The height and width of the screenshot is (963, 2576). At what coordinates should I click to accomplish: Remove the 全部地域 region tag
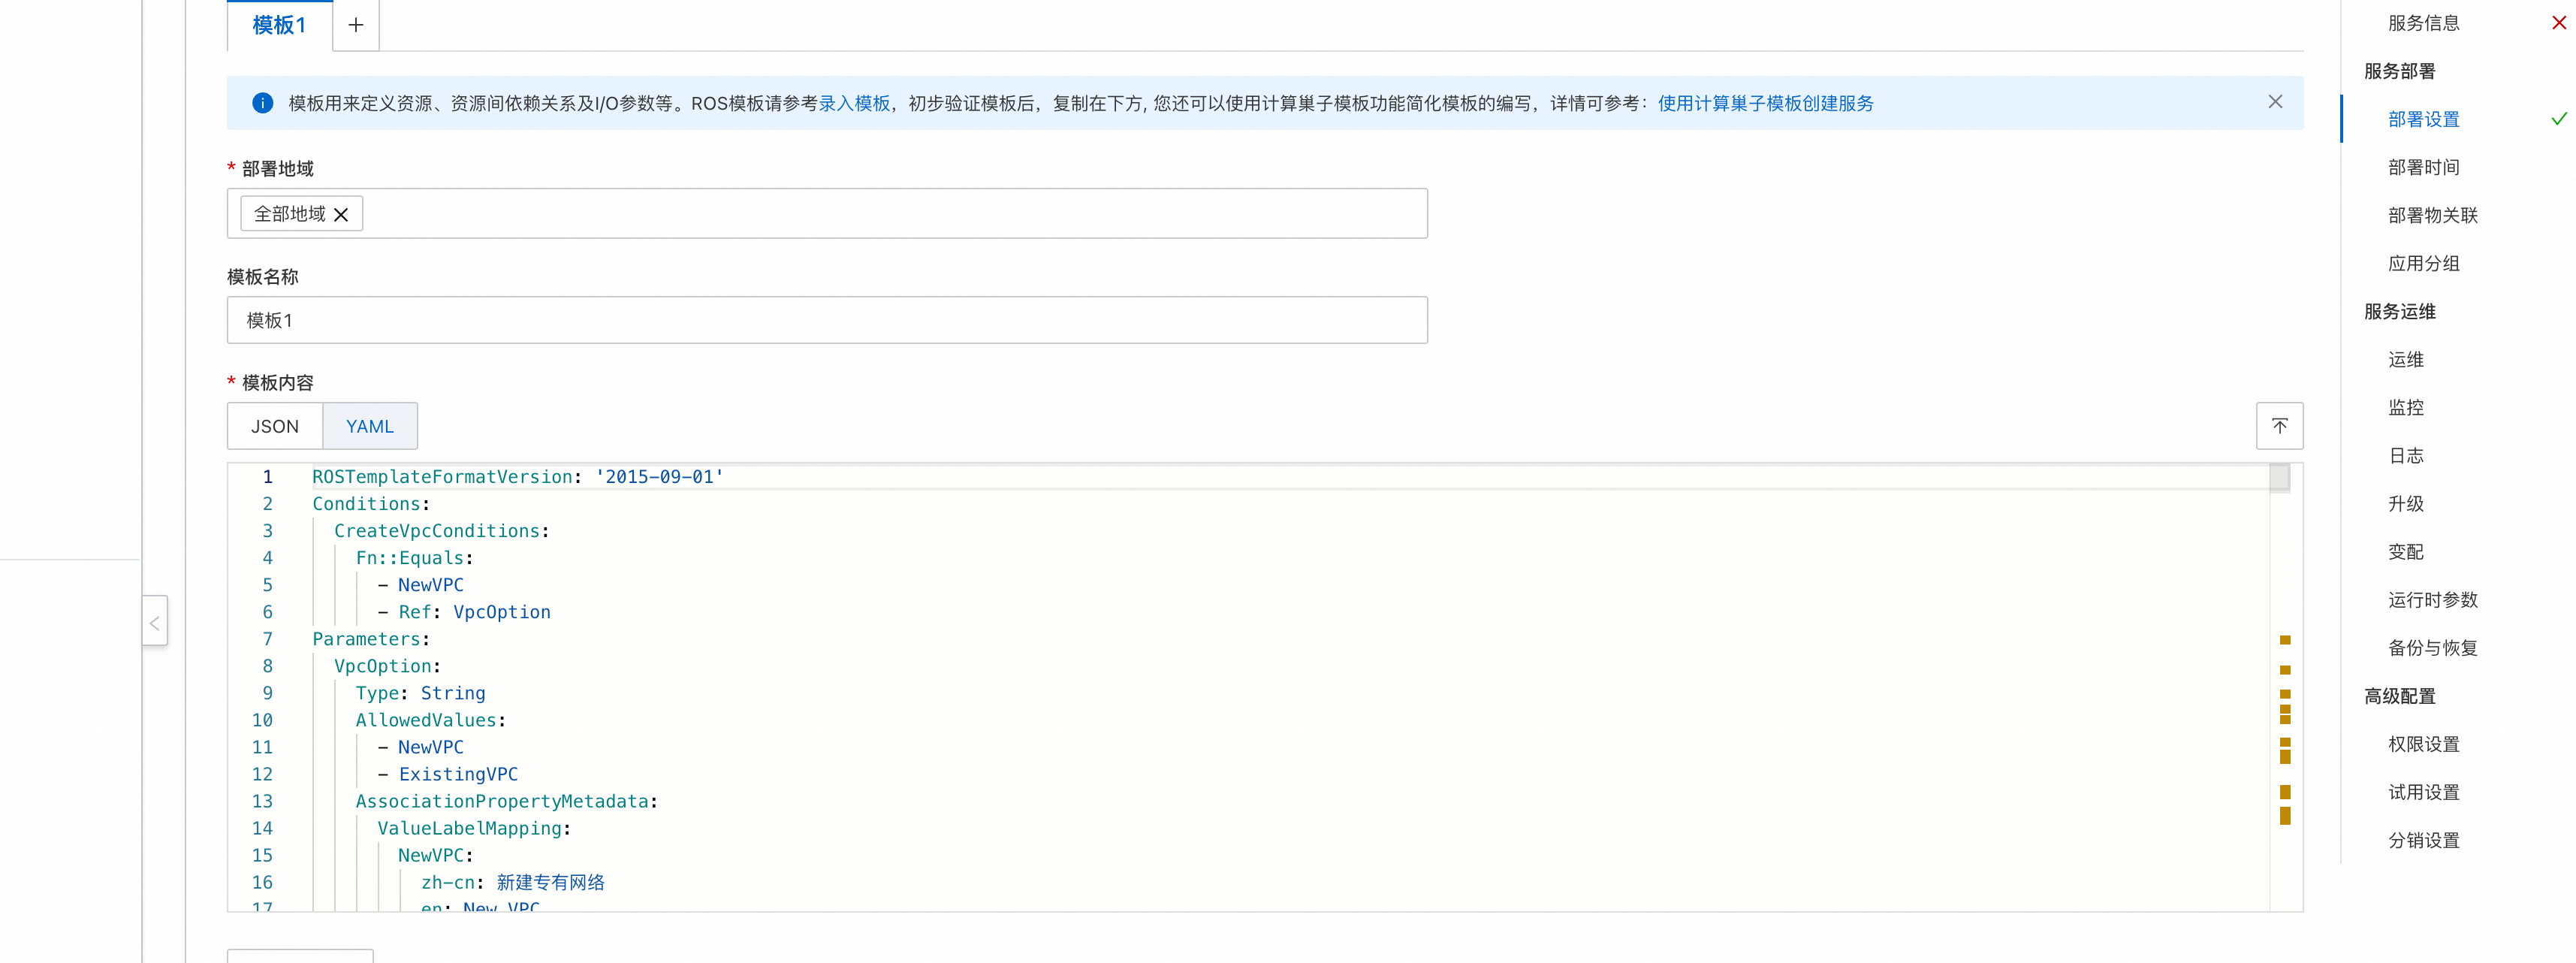(x=341, y=214)
